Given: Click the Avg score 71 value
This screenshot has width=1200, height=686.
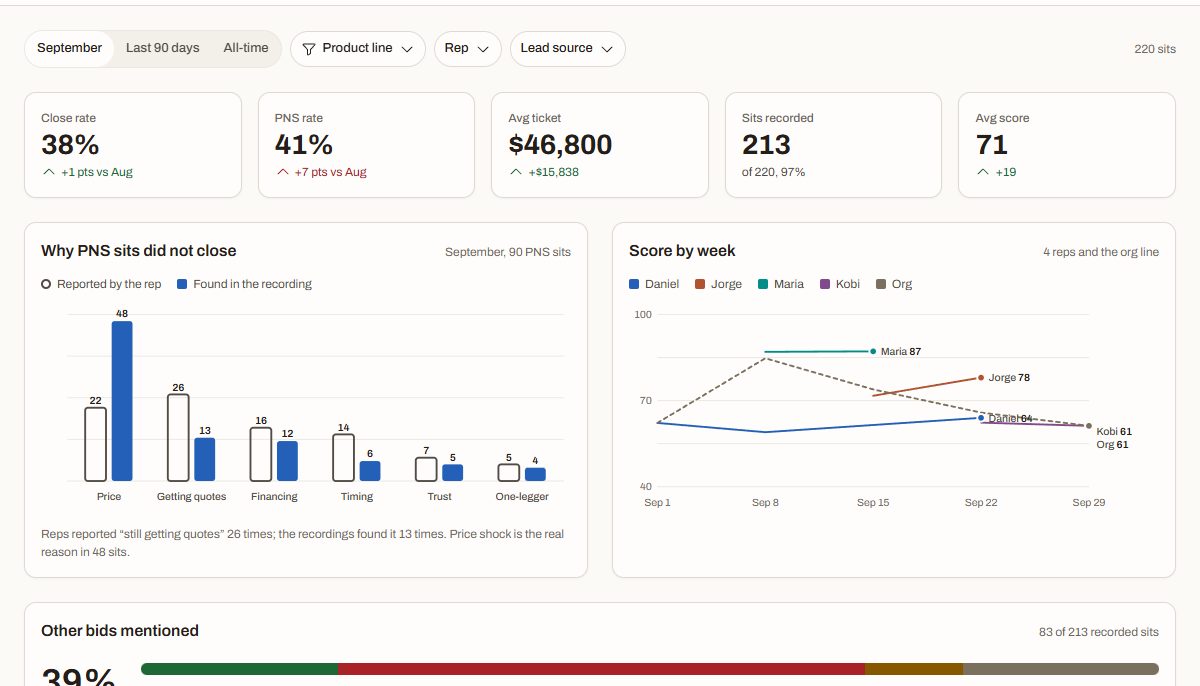Looking at the screenshot, I should [x=992, y=145].
